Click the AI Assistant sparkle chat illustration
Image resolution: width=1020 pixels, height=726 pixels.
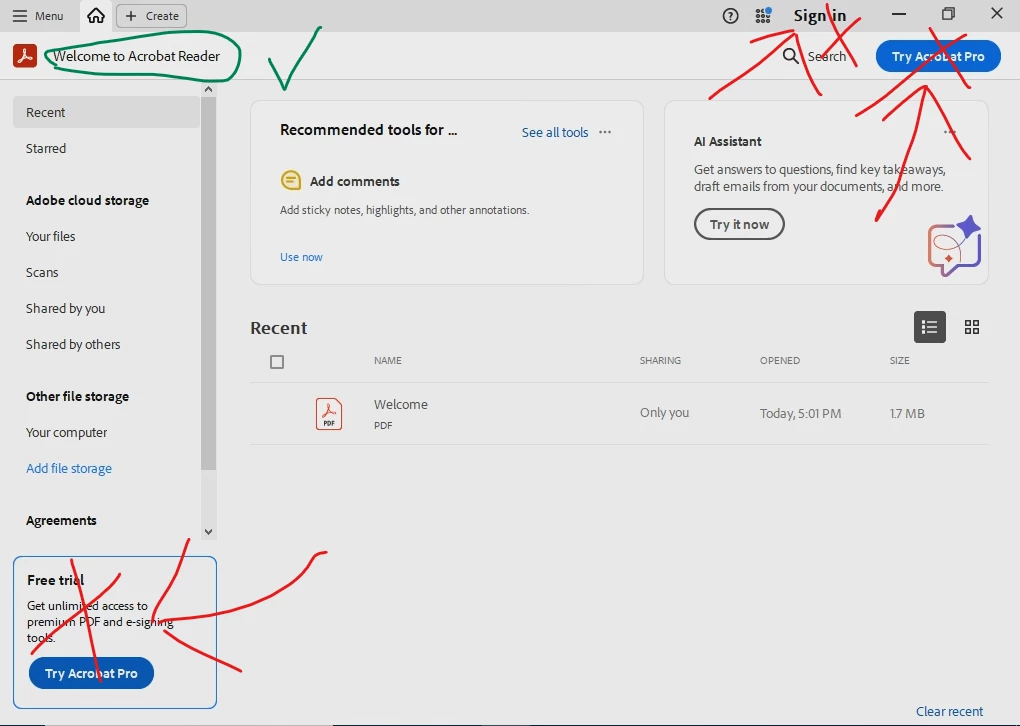tap(954, 246)
